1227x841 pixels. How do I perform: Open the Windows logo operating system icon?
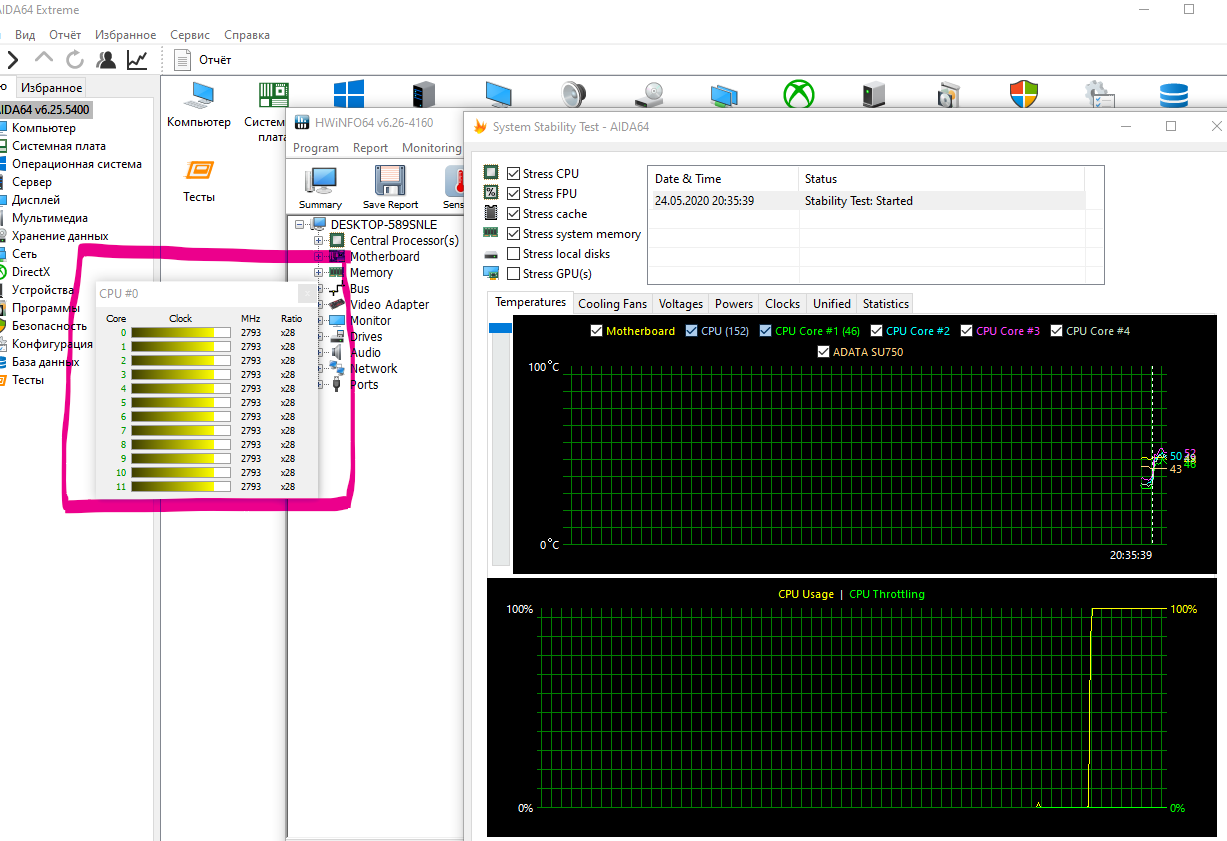[348, 95]
